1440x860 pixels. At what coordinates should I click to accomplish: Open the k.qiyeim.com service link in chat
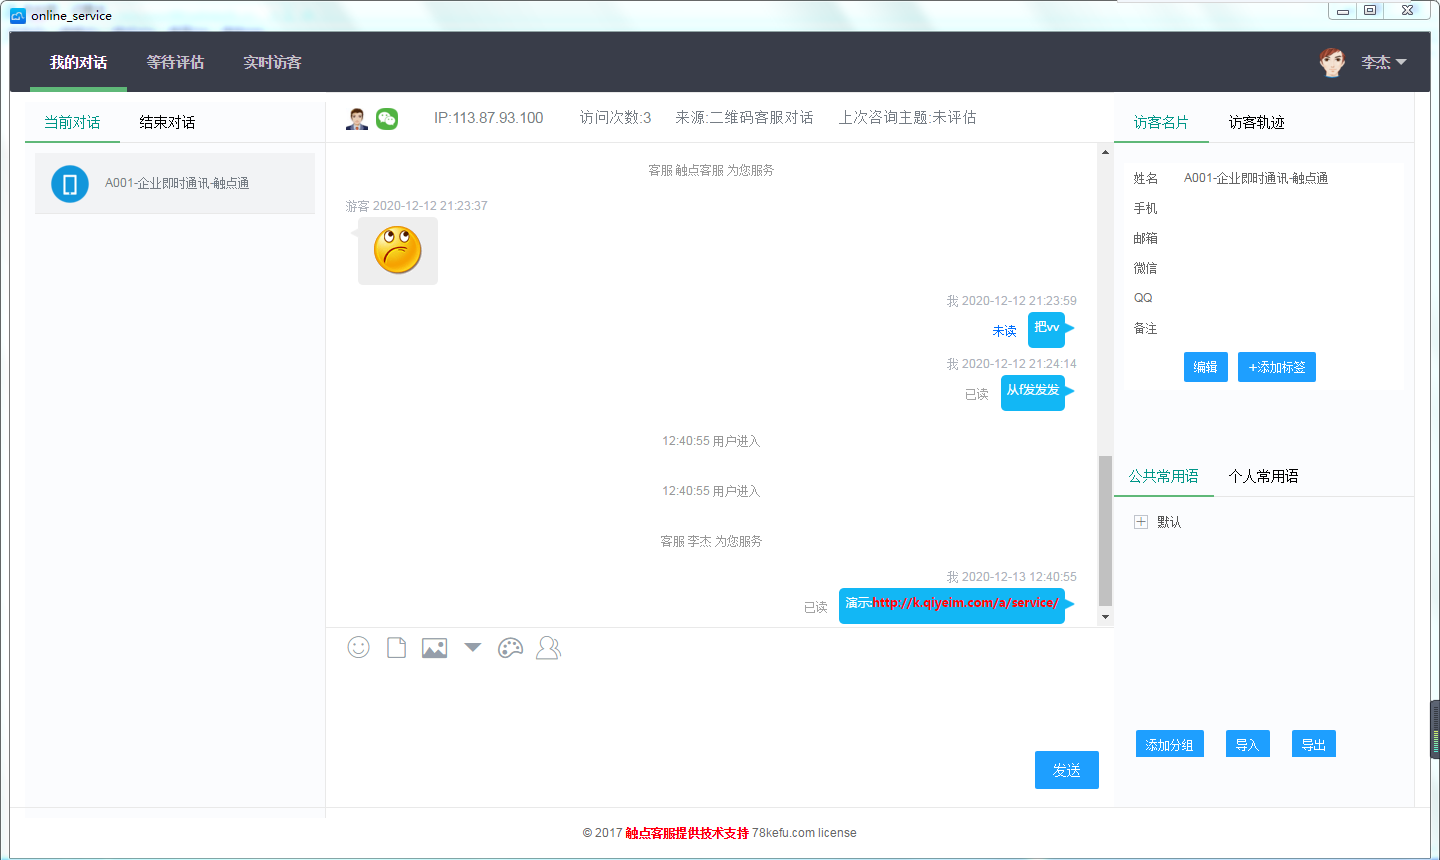965,603
